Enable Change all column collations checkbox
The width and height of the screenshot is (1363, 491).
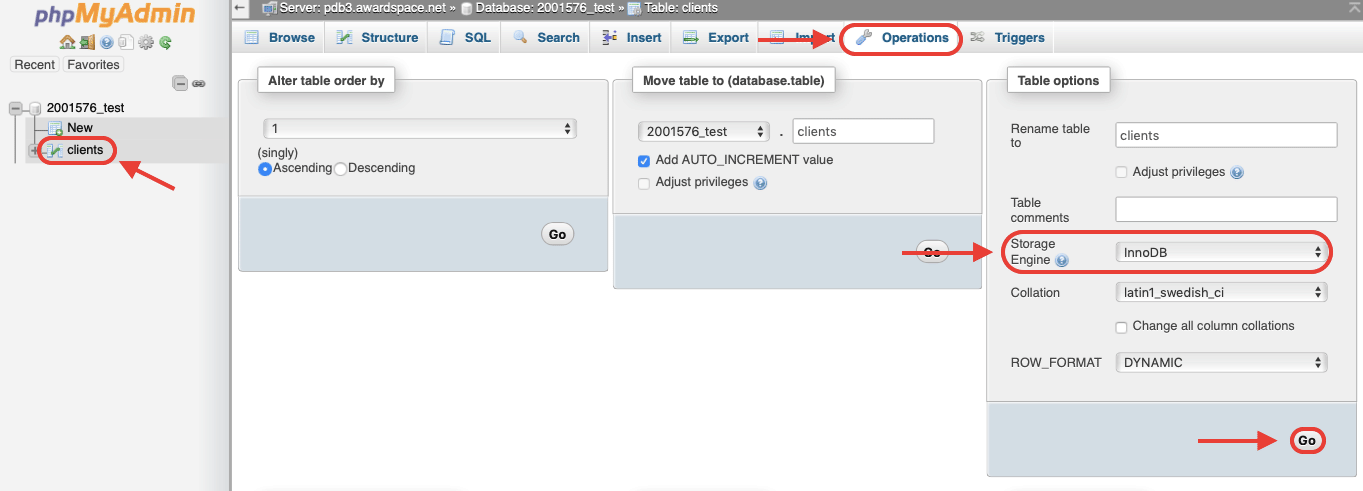tap(1122, 327)
